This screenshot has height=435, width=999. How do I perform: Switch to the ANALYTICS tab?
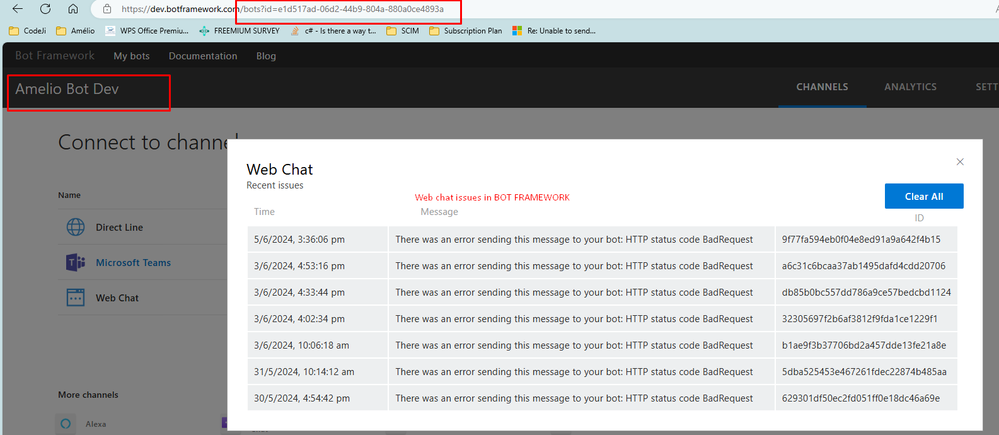[x=910, y=87]
